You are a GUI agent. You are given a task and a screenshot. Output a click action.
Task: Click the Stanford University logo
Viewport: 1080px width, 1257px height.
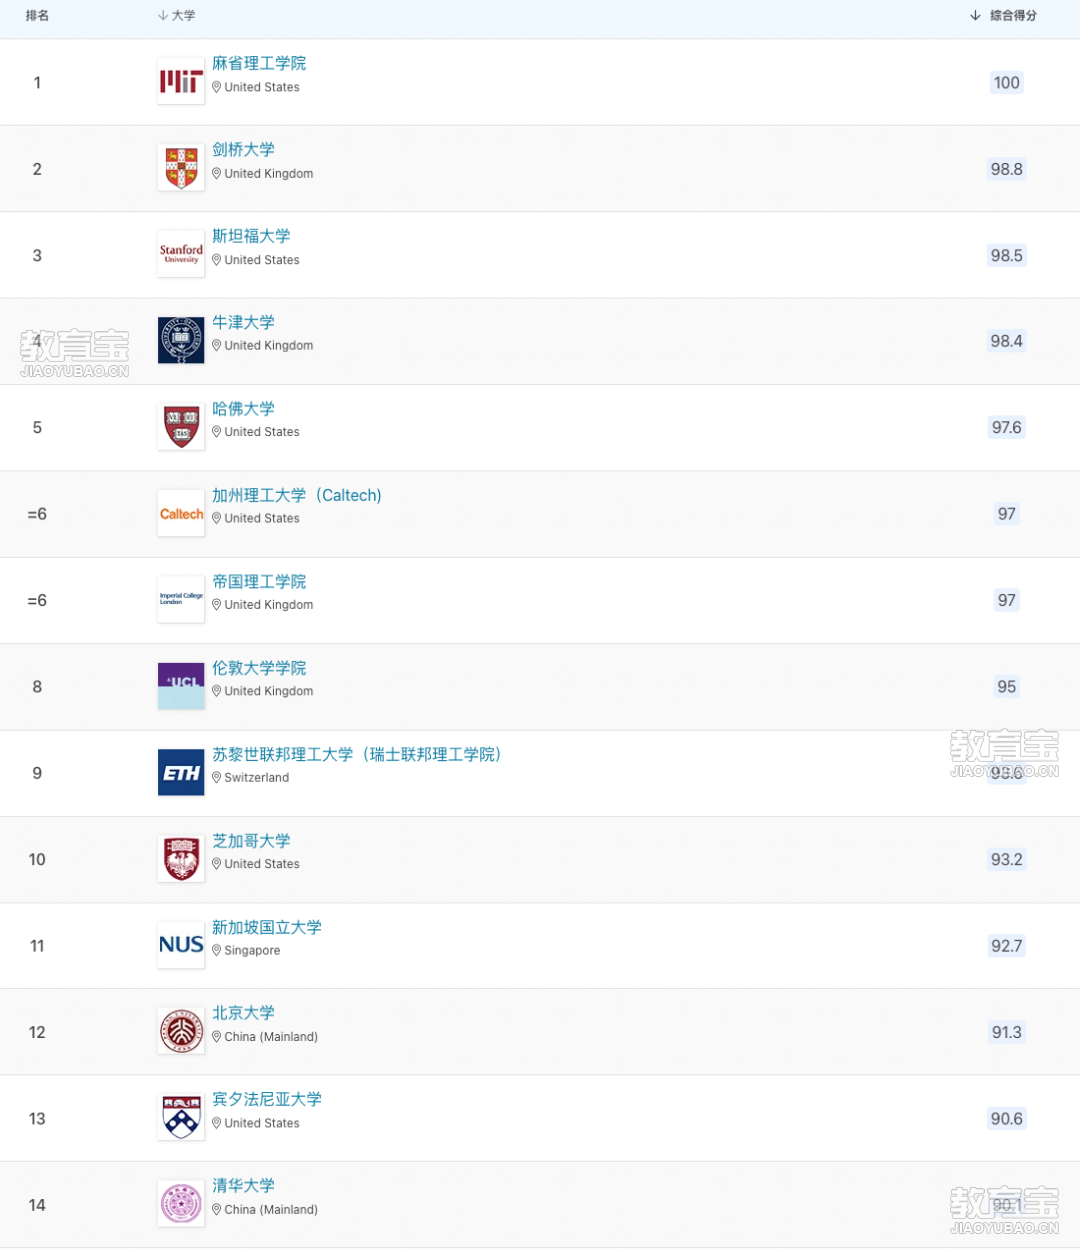click(x=181, y=254)
